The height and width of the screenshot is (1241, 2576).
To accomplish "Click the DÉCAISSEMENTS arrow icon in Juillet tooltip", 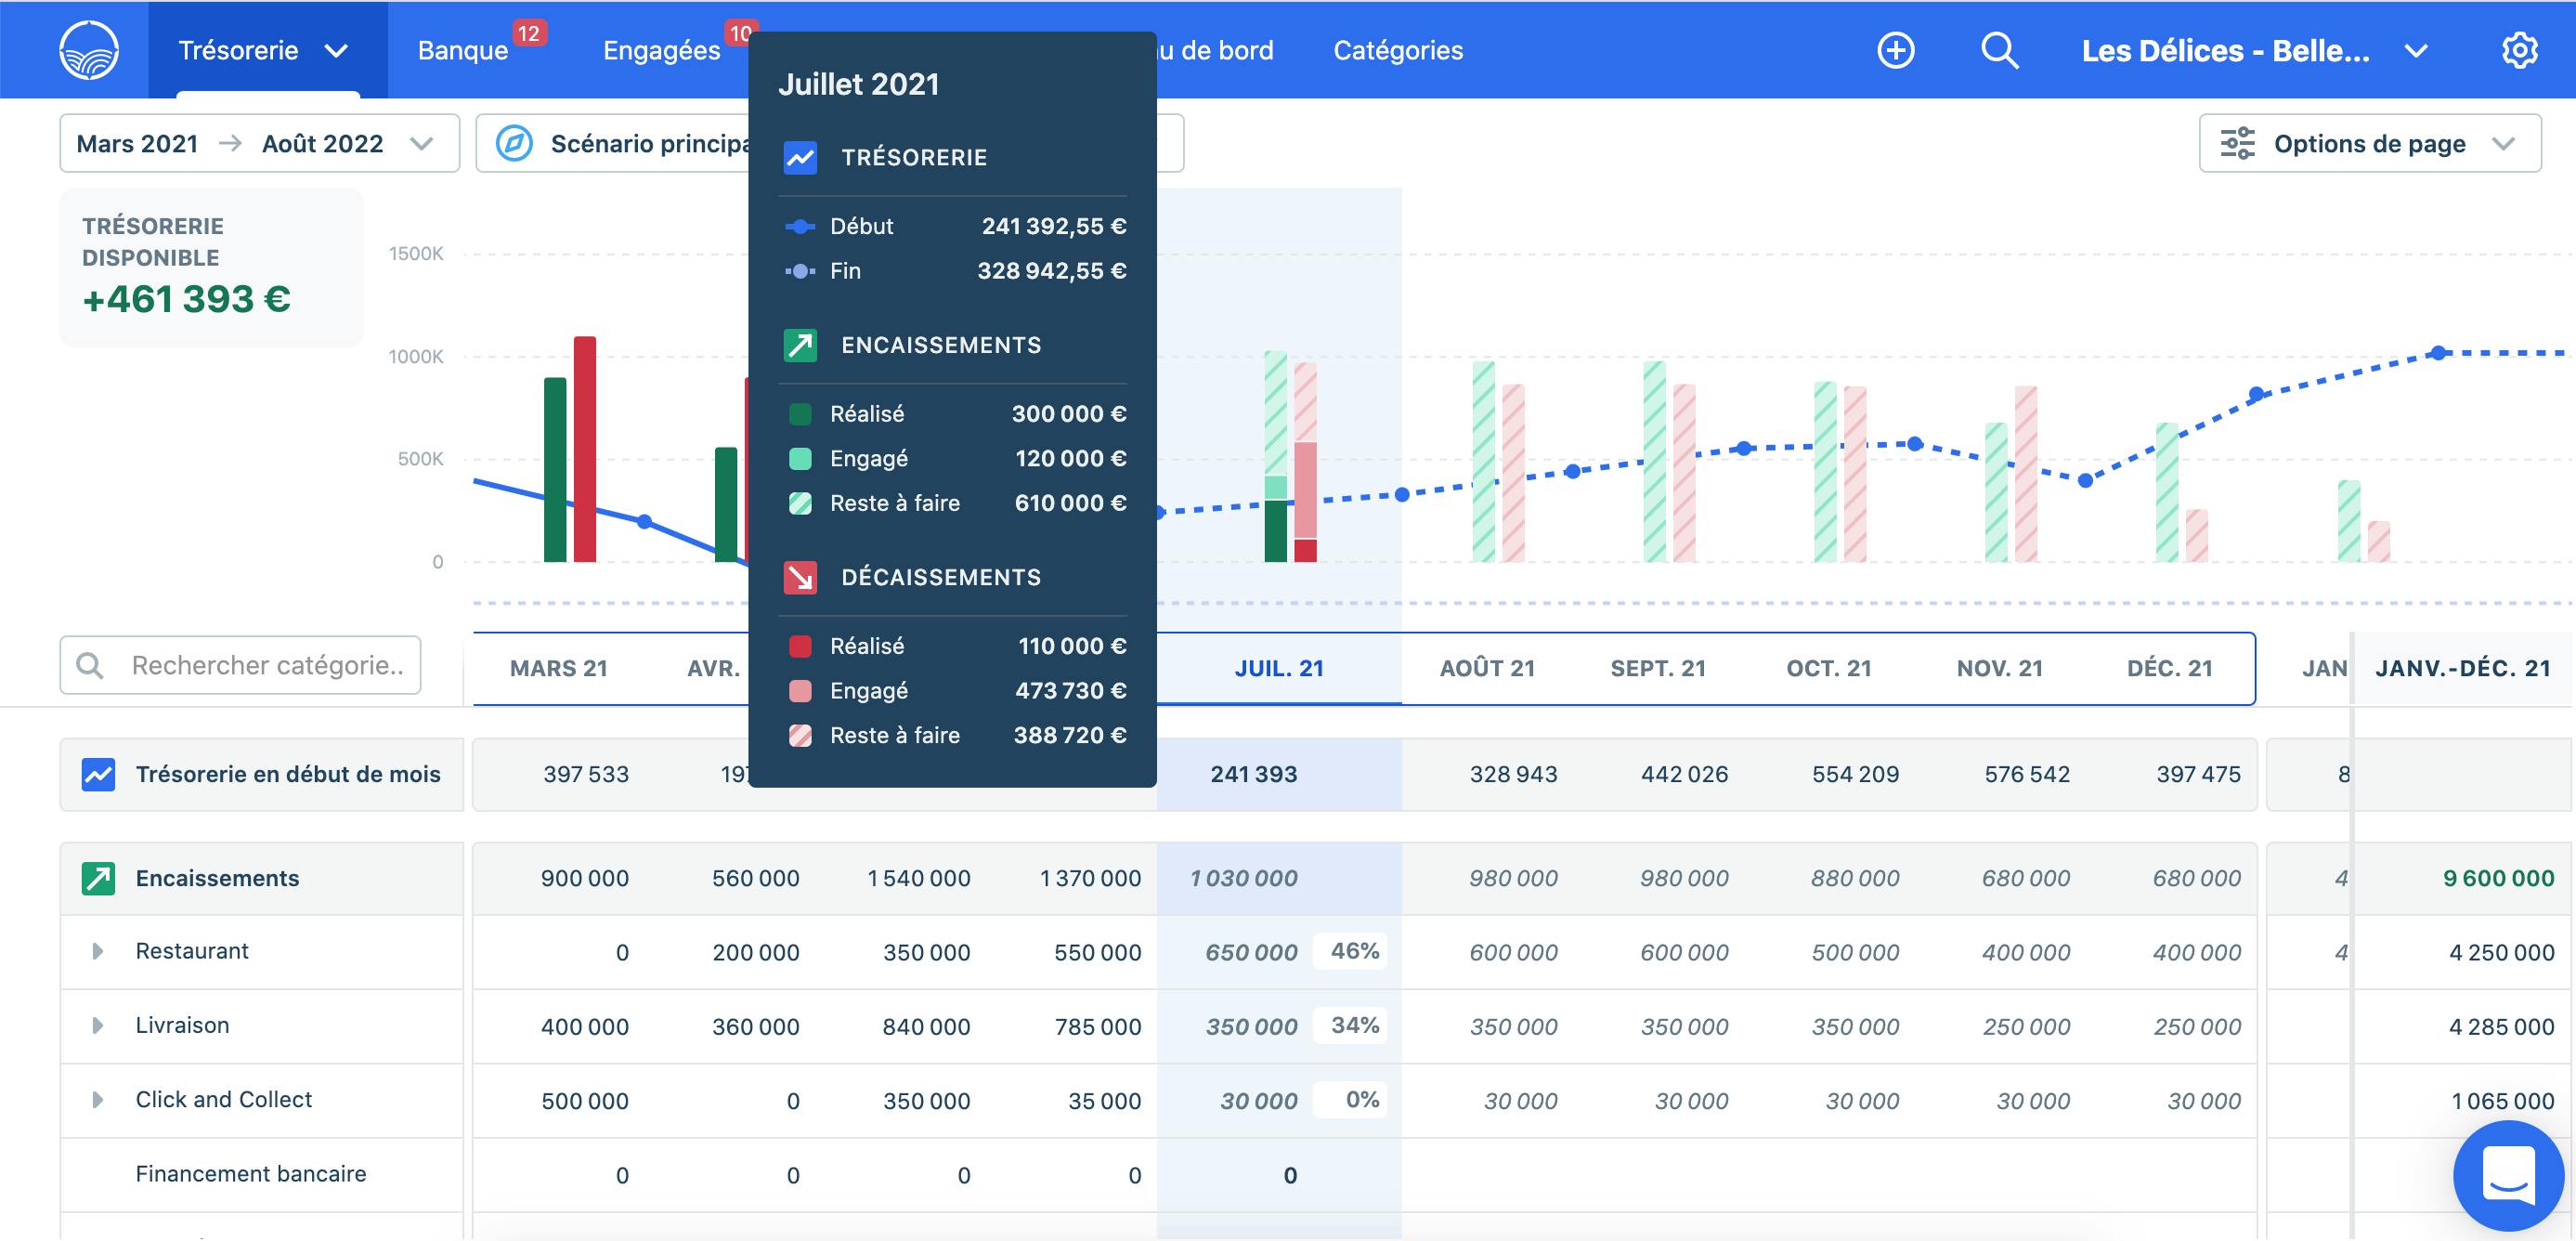I will tap(799, 577).
